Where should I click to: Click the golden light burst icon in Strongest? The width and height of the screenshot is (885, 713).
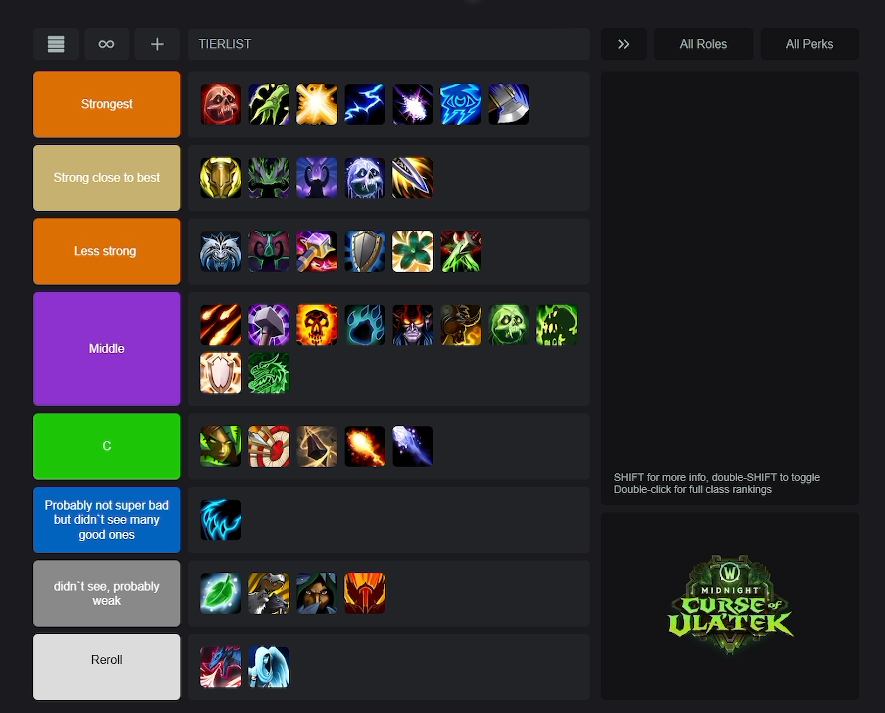[x=317, y=104]
